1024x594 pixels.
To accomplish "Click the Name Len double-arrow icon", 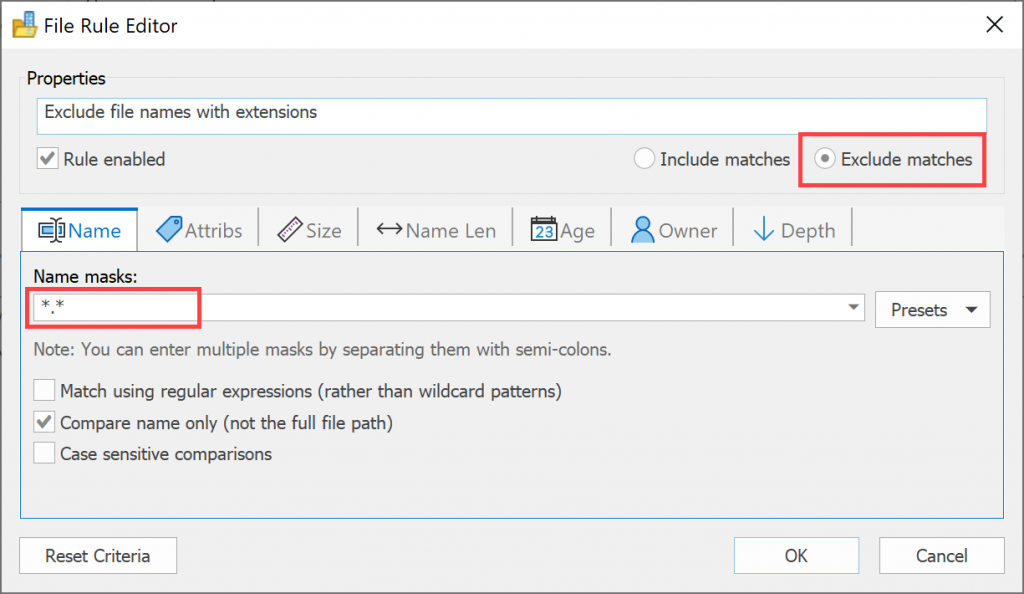I will 389,229.
